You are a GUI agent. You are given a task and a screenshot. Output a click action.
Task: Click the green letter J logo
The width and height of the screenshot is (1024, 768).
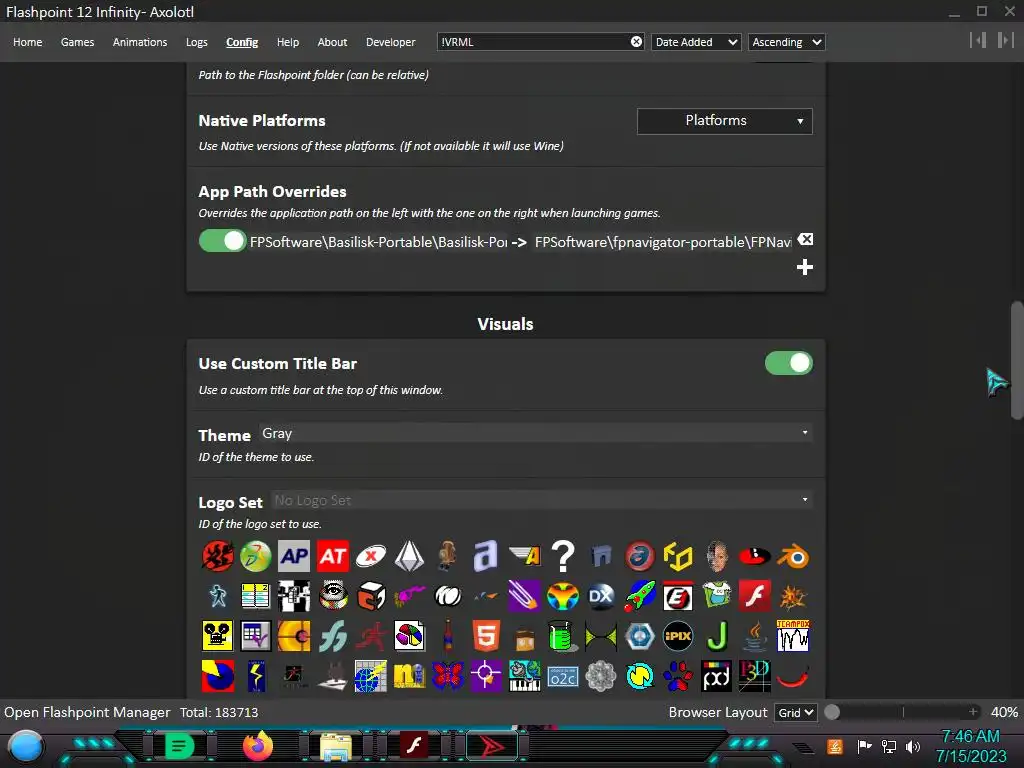tap(717, 635)
